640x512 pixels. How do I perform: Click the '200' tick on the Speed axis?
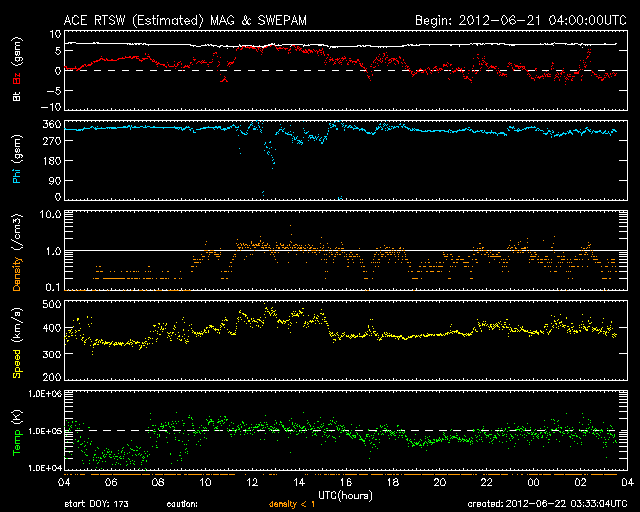point(52,377)
